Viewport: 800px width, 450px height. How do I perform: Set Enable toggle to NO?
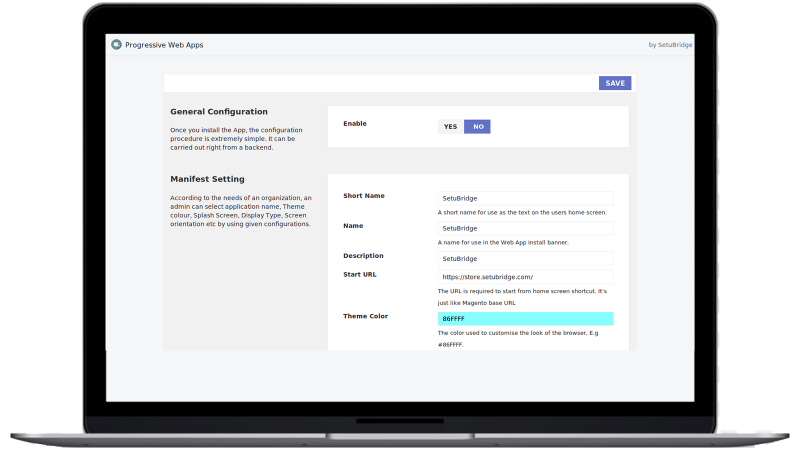pos(478,127)
